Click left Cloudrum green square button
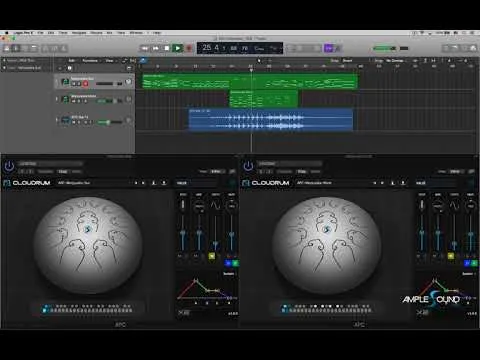This screenshot has width=480, height=360. pyautogui.click(x=235, y=263)
